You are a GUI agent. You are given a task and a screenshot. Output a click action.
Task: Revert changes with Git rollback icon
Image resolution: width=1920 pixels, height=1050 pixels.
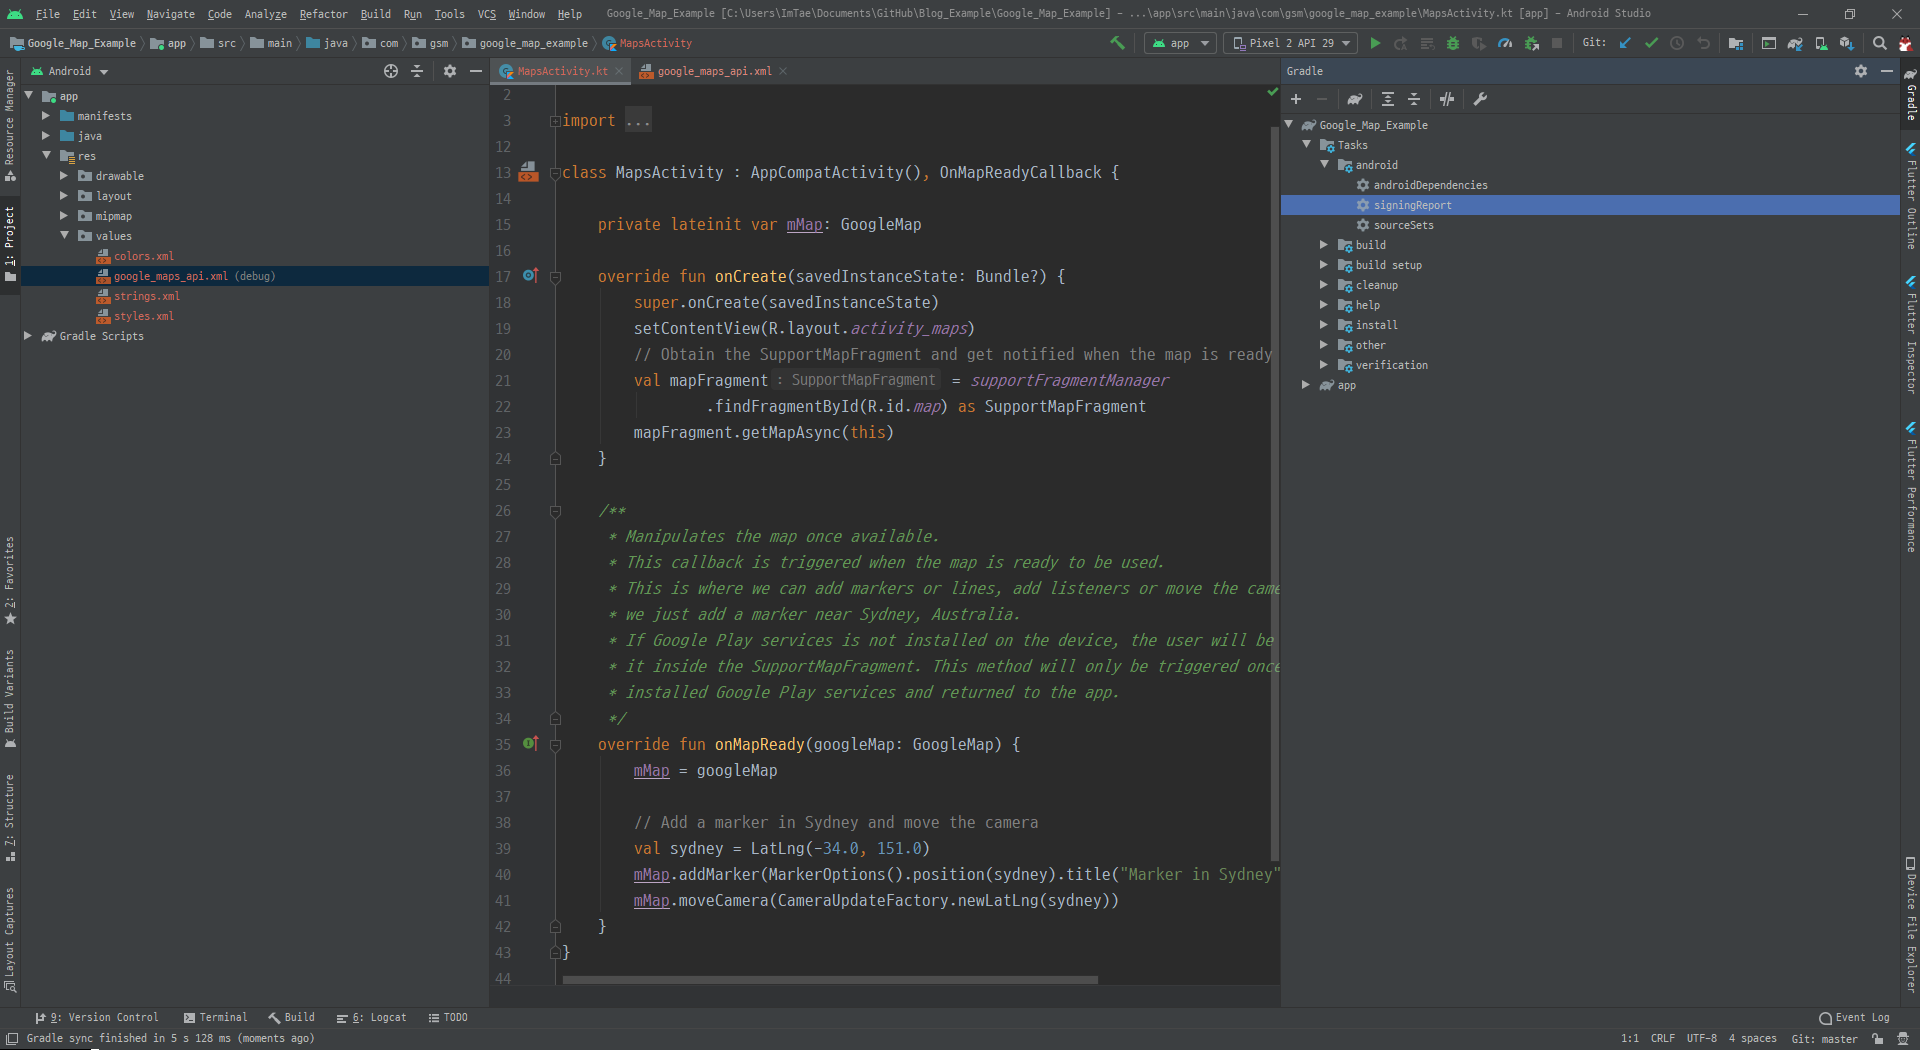pyautogui.click(x=1703, y=43)
